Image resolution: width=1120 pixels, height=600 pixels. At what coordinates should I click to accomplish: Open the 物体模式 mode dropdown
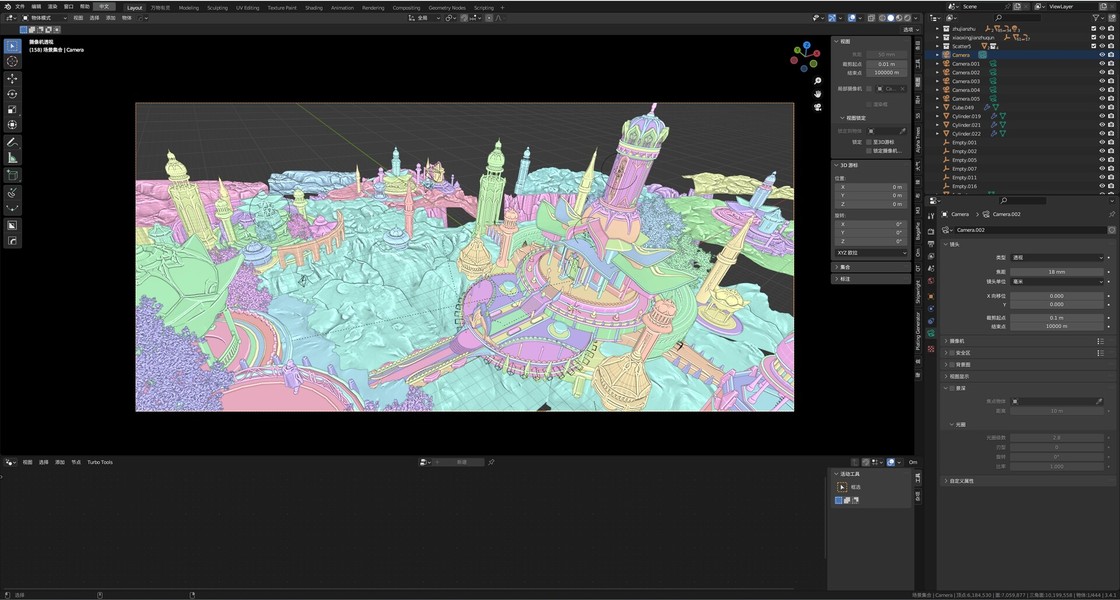click(42, 18)
